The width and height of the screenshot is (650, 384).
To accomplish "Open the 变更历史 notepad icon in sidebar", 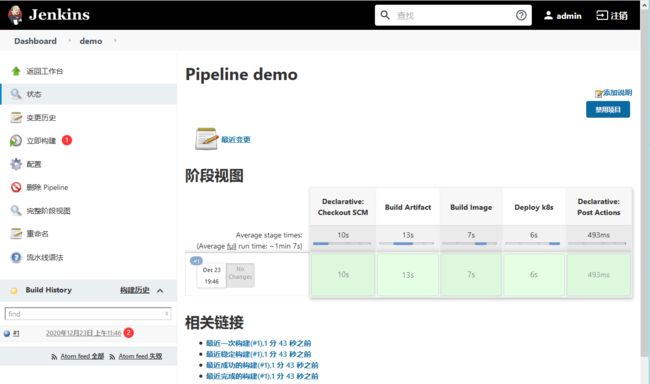I will click(x=16, y=118).
